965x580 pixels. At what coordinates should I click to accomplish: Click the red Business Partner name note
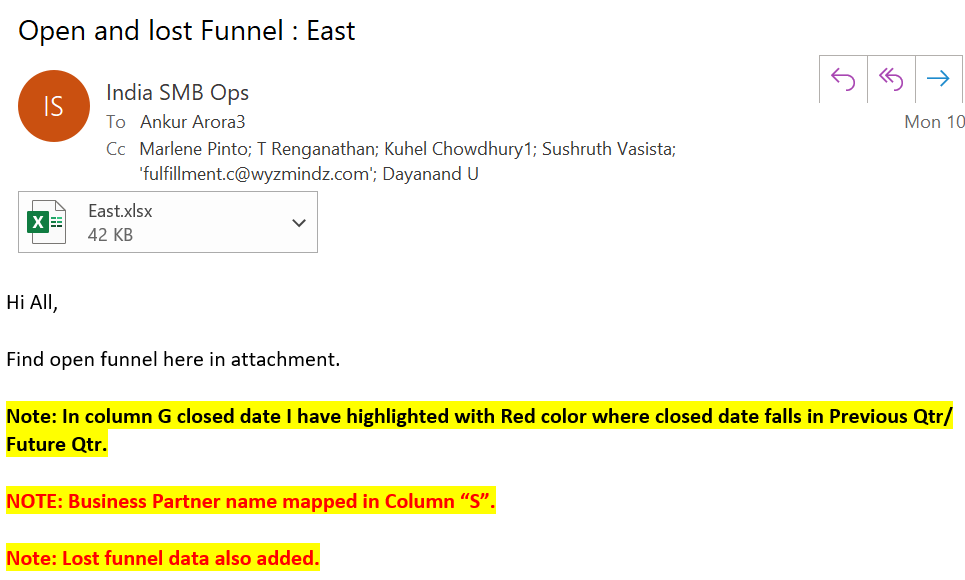[x=250, y=502]
